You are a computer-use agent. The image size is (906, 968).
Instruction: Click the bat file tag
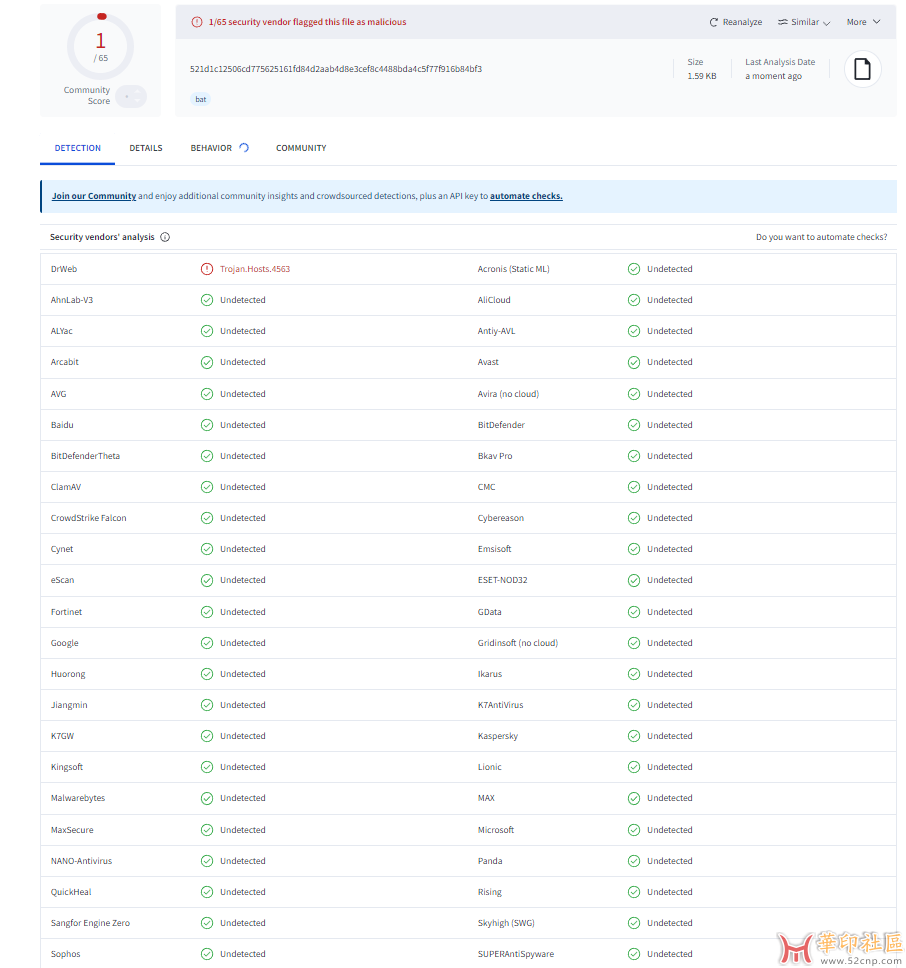201,99
